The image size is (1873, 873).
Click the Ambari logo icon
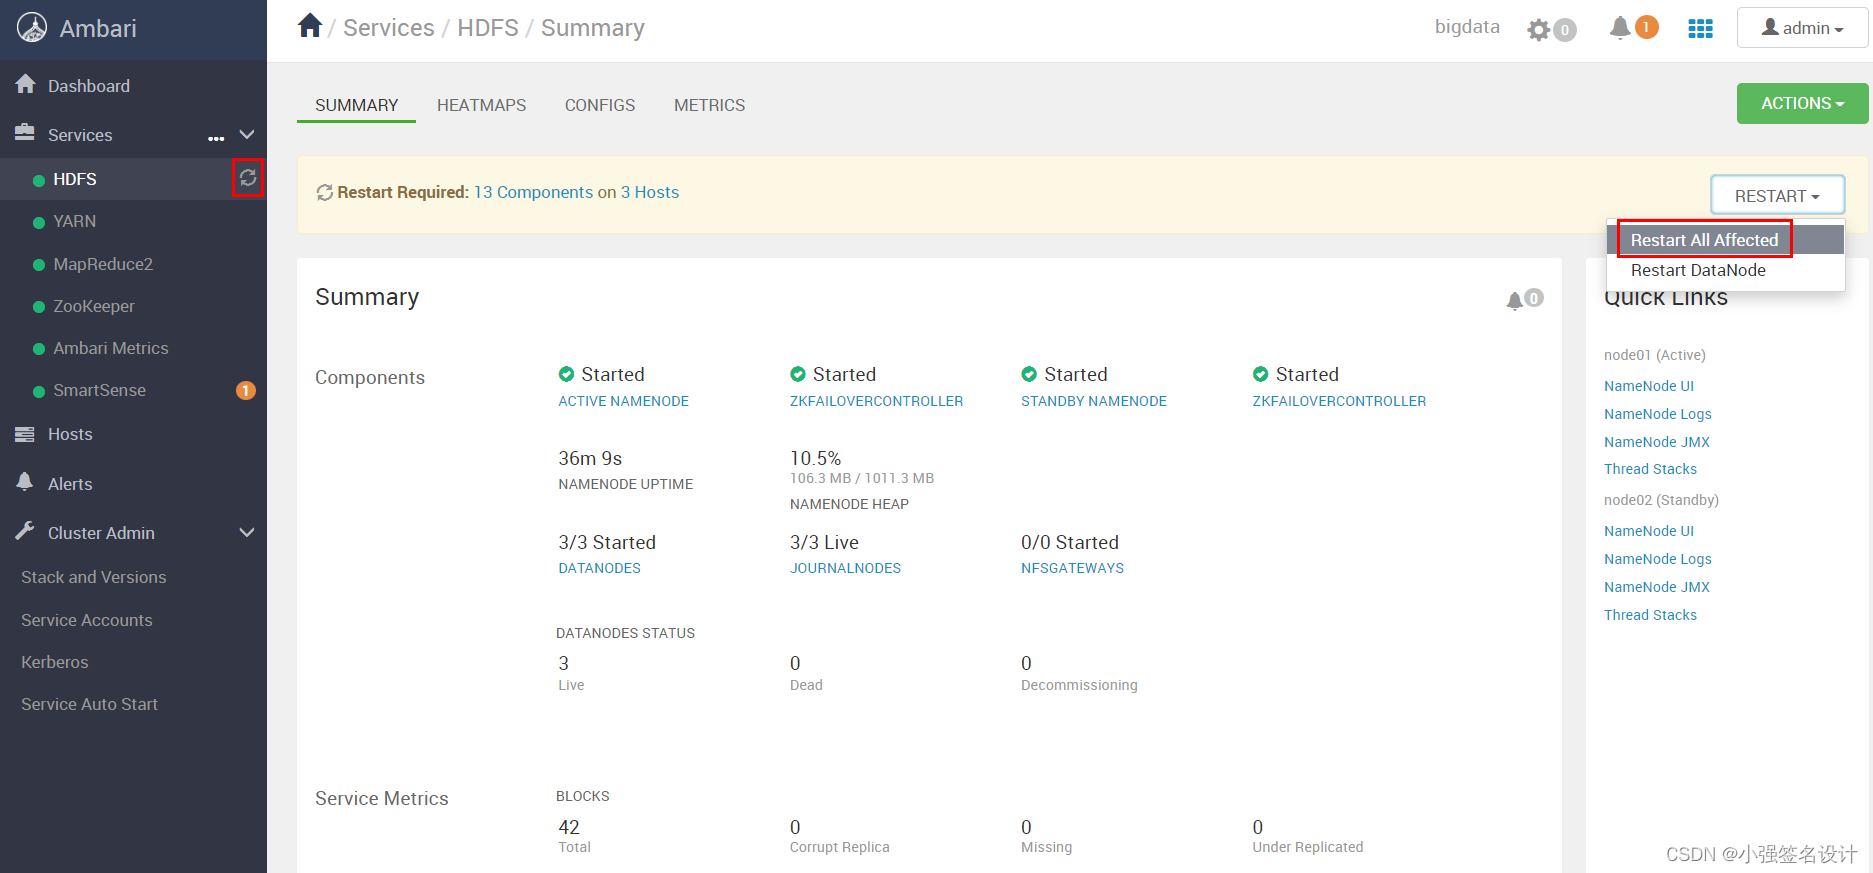pos(32,28)
